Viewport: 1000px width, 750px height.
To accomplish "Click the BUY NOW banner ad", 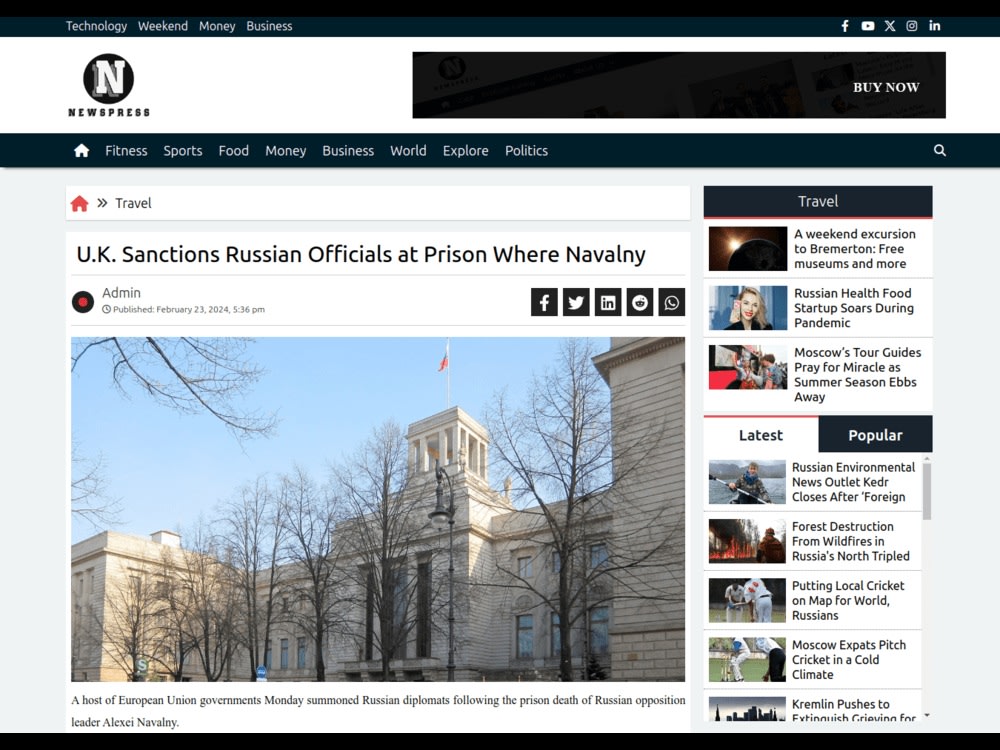I will (679, 85).
